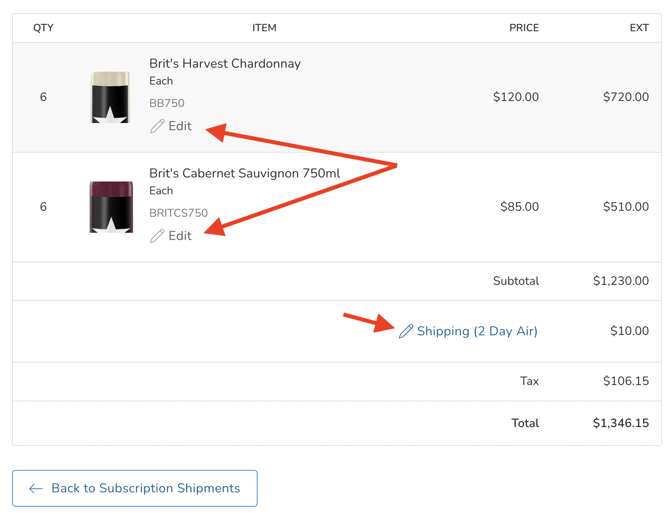Go back to Subscription Shipments
Viewport: 670px width, 516px height.
tap(135, 489)
